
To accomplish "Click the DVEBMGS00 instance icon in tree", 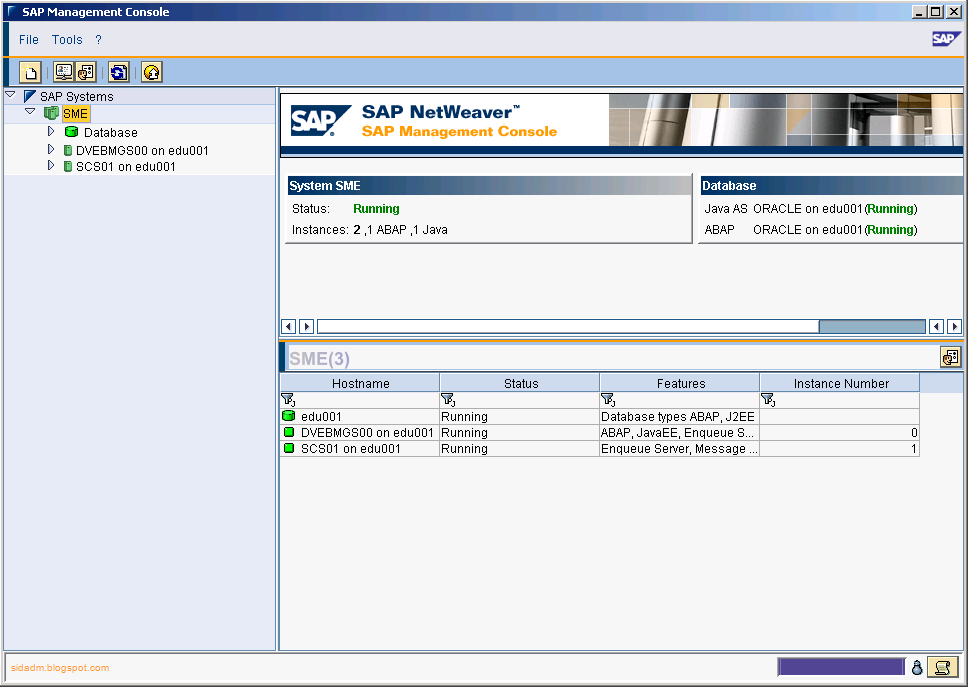I will coord(68,150).
